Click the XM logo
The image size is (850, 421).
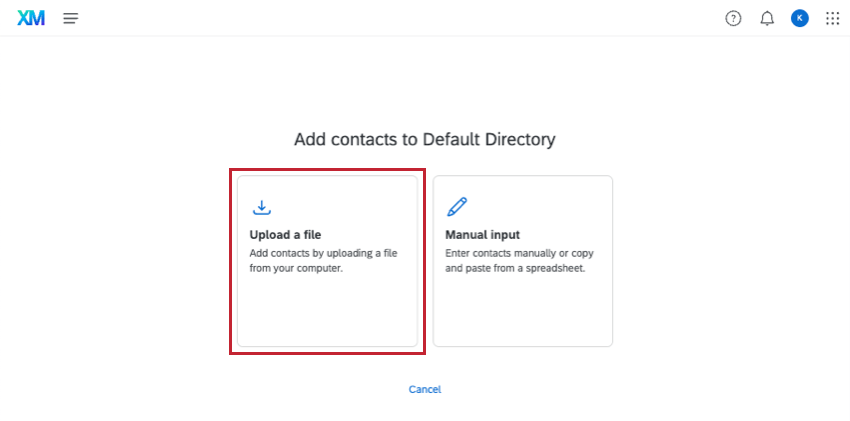coord(31,18)
